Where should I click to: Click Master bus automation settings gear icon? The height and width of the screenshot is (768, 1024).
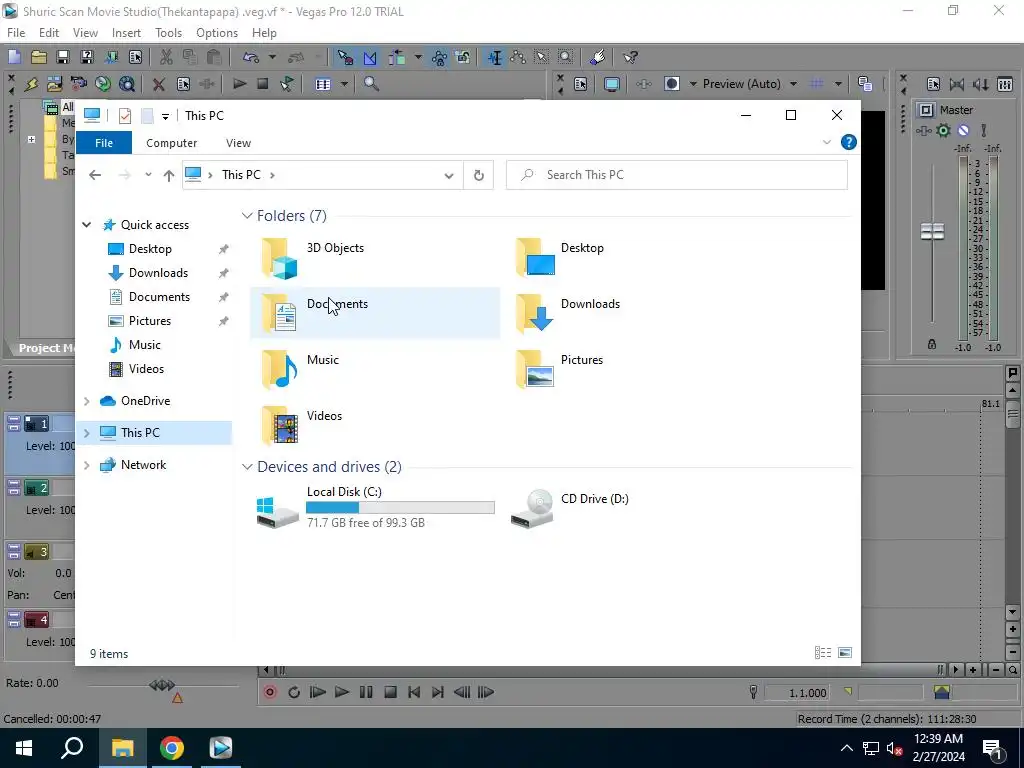(x=943, y=131)
